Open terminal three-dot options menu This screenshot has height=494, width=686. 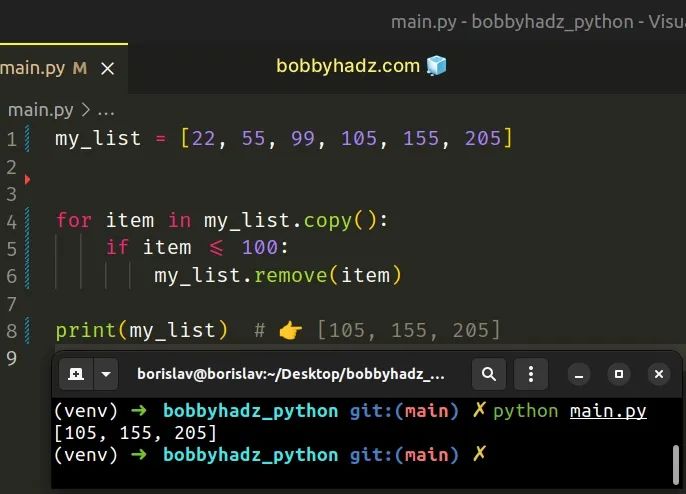tap(531, 374)
